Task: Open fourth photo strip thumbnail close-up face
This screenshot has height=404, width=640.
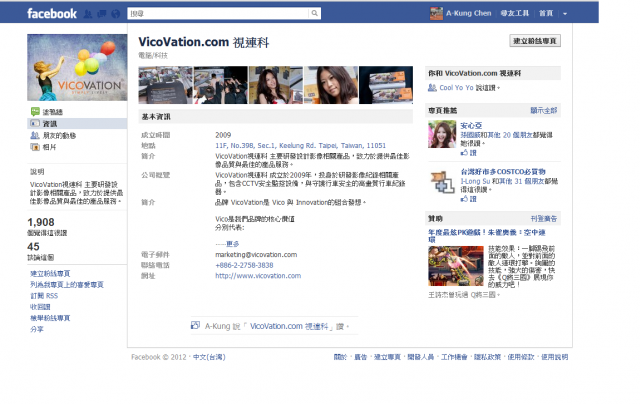Action: (x=331, y=85)
